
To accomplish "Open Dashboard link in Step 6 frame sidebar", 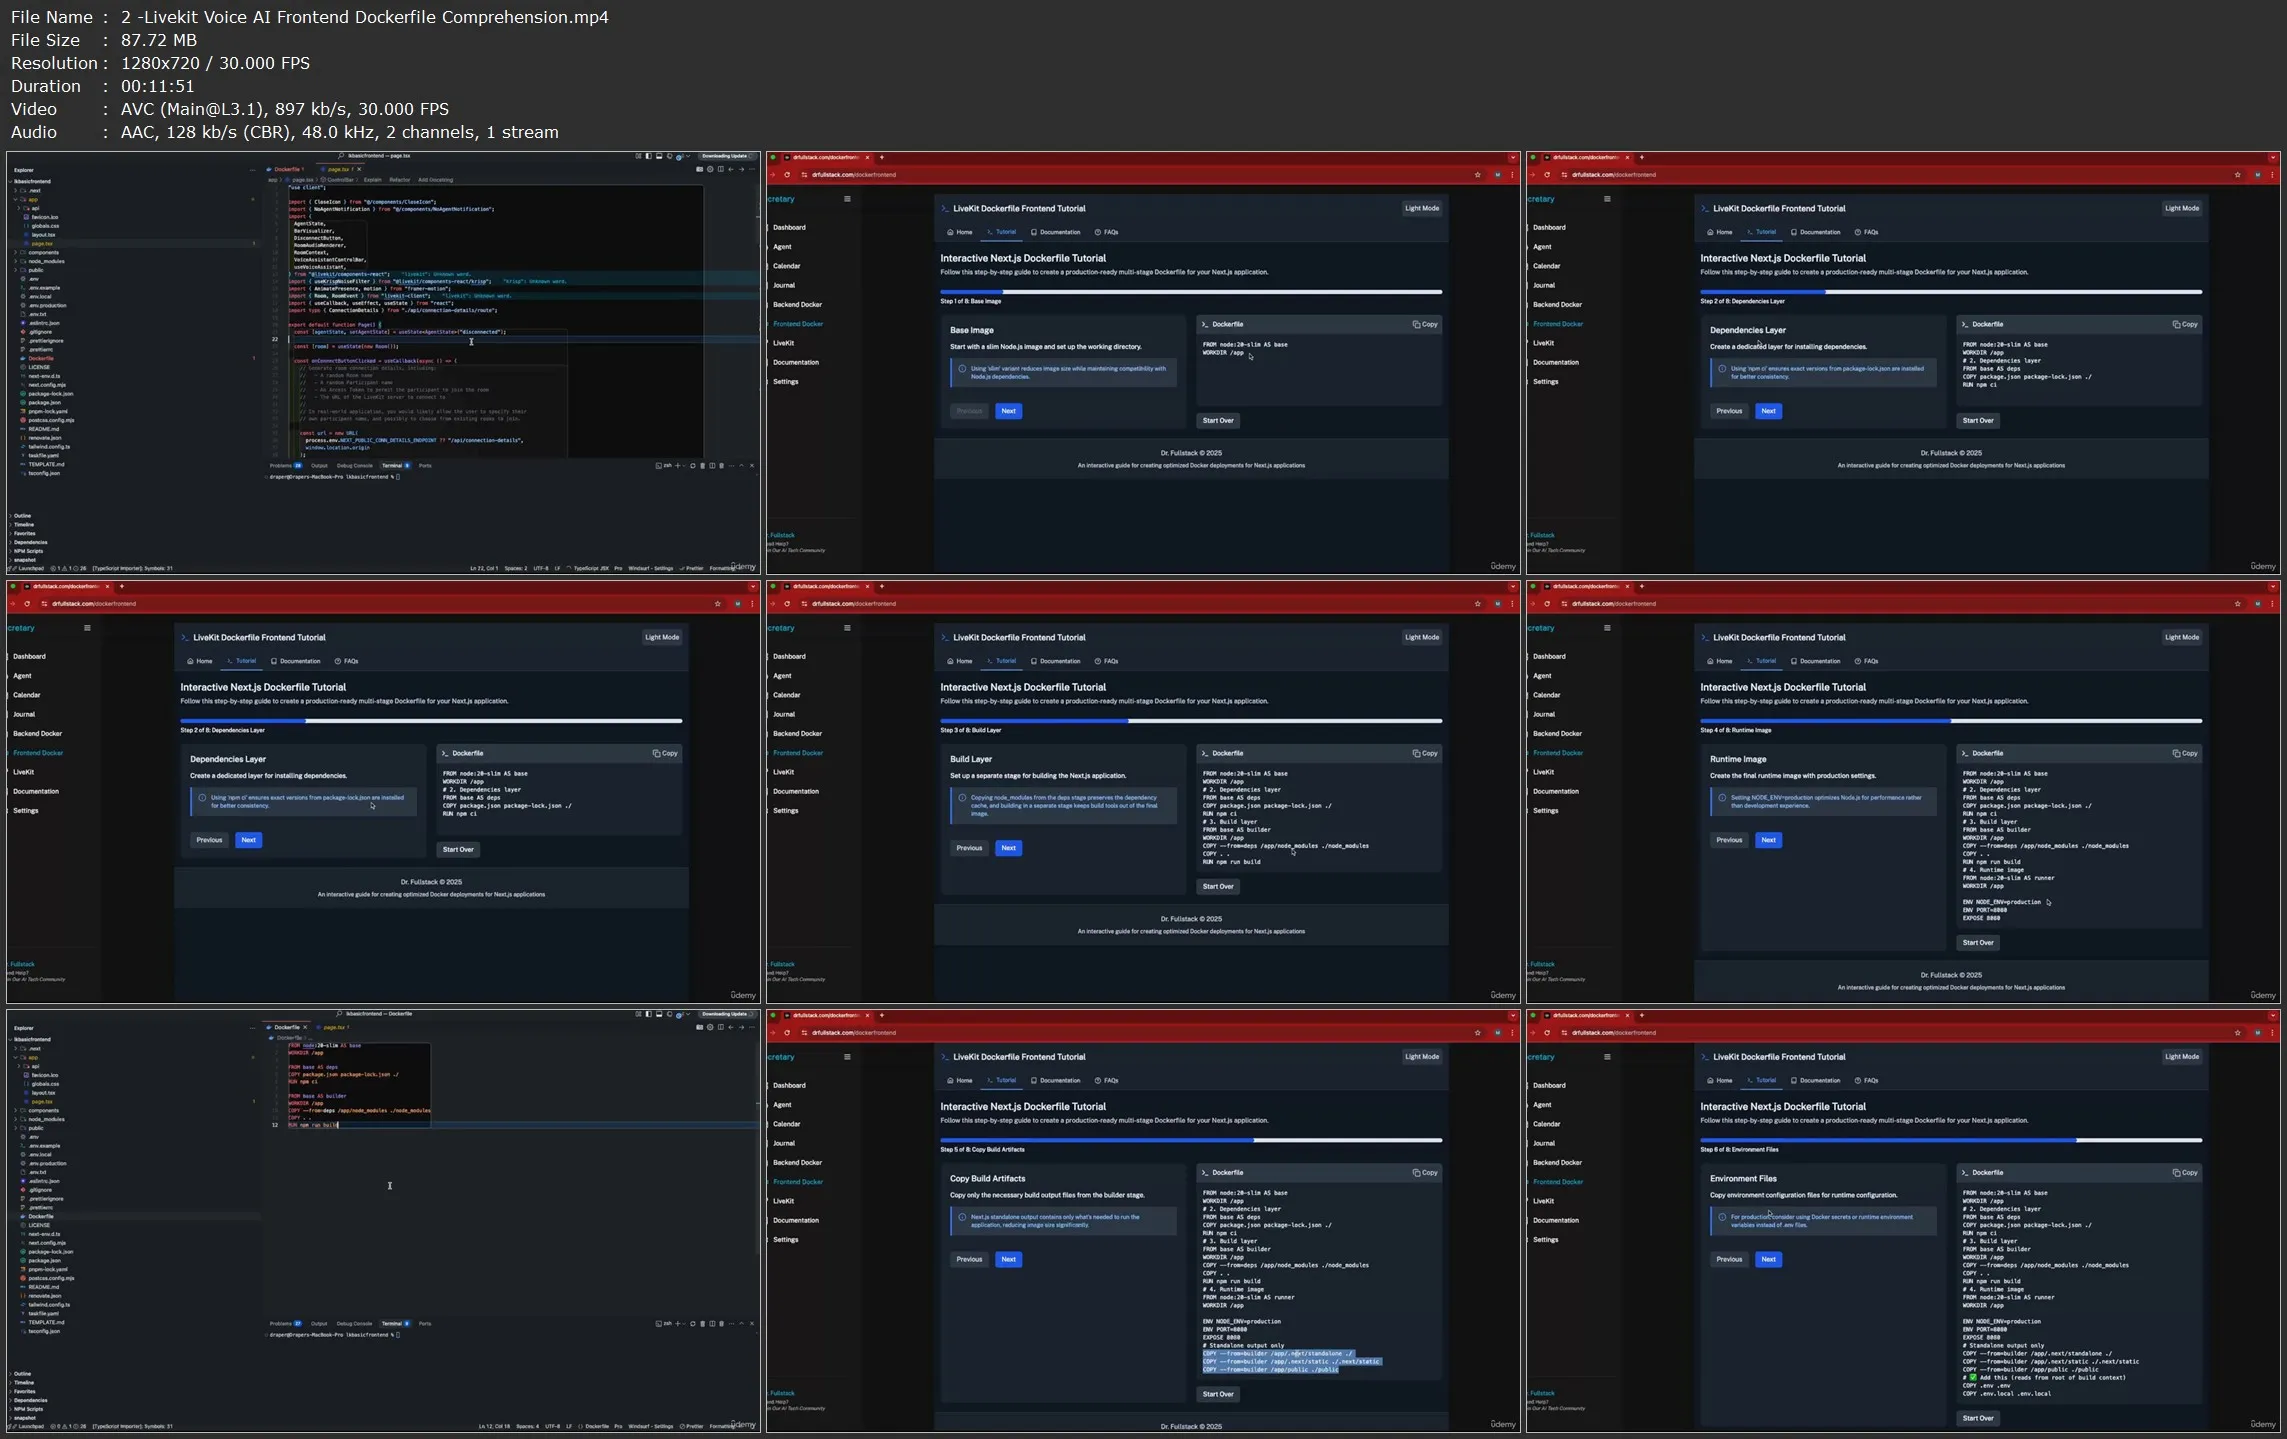I will [1548, 1085].
